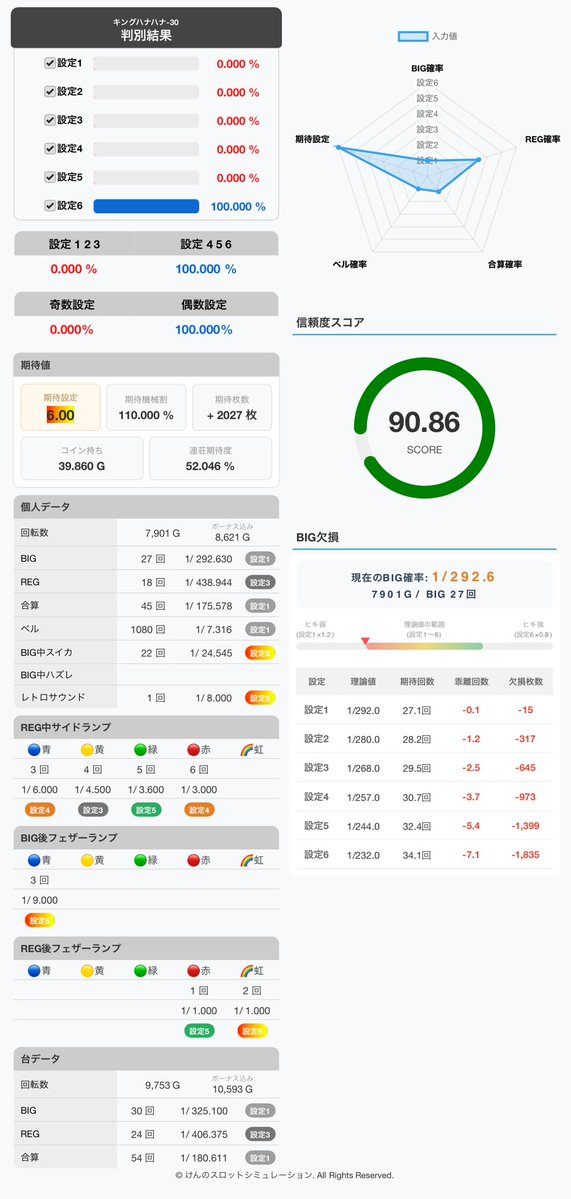Click 設定3 badge in 台データ REG row
Viewport: 571px width, 1199px height.
(261, 1134)
